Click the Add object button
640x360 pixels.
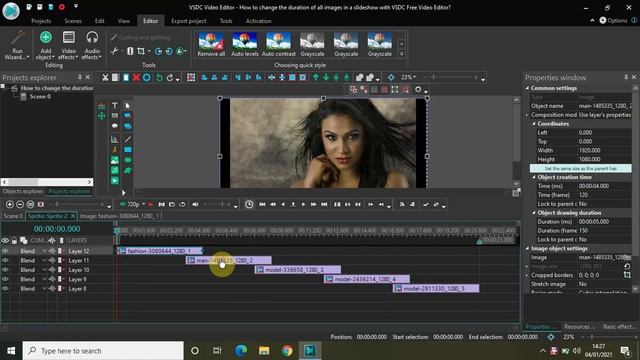coord(46,45)
